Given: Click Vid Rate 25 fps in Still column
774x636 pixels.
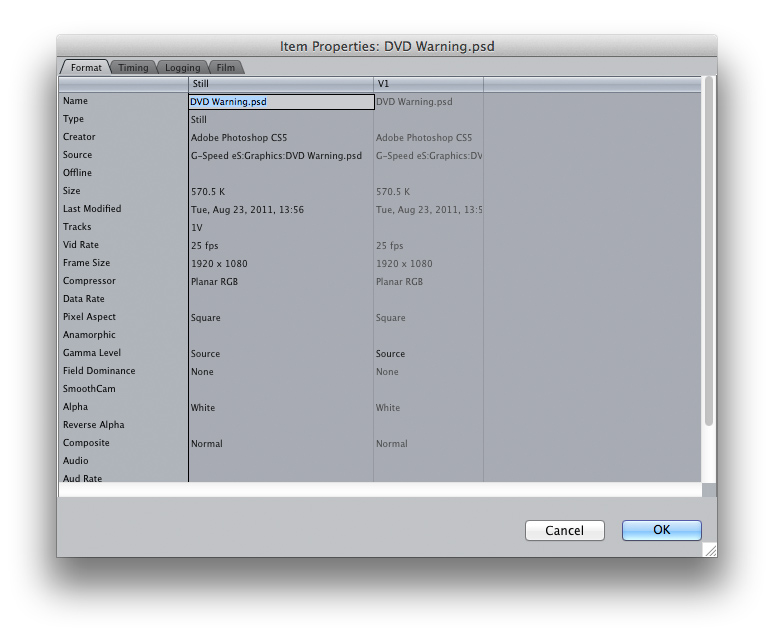Looking at the screenshot, I should (x=204, y=245).
